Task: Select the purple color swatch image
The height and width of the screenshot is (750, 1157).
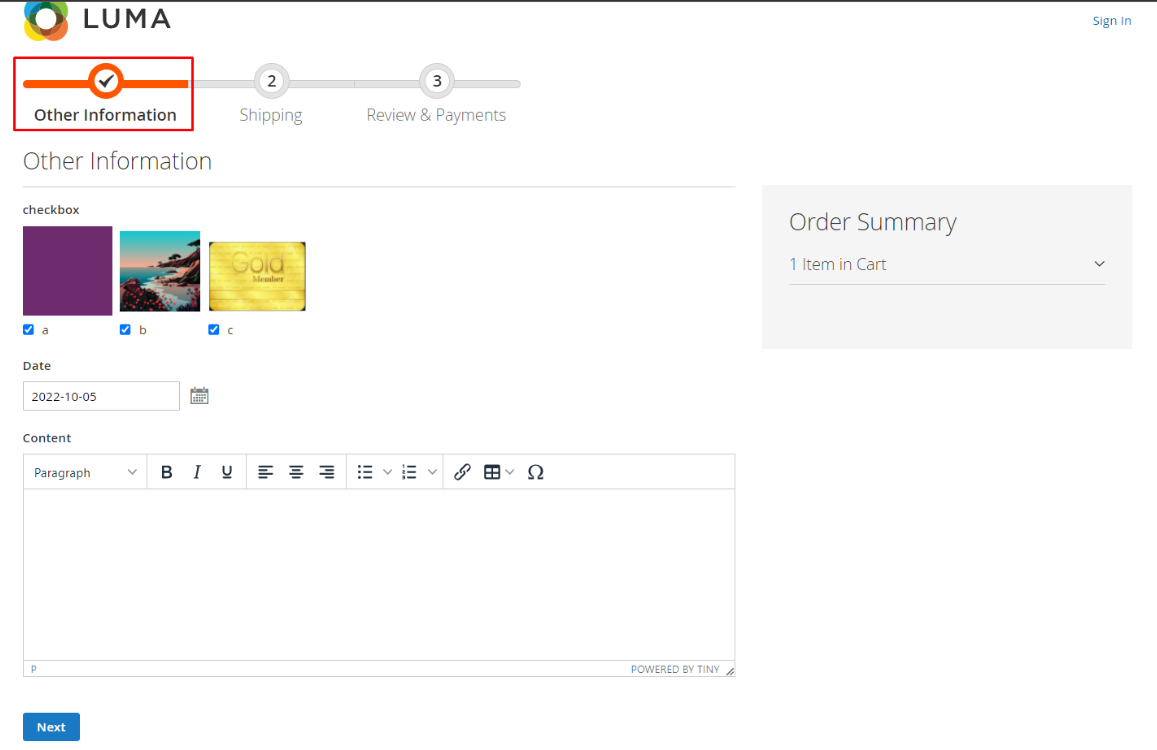Action: pyautogui.click(x=67, y=271)
